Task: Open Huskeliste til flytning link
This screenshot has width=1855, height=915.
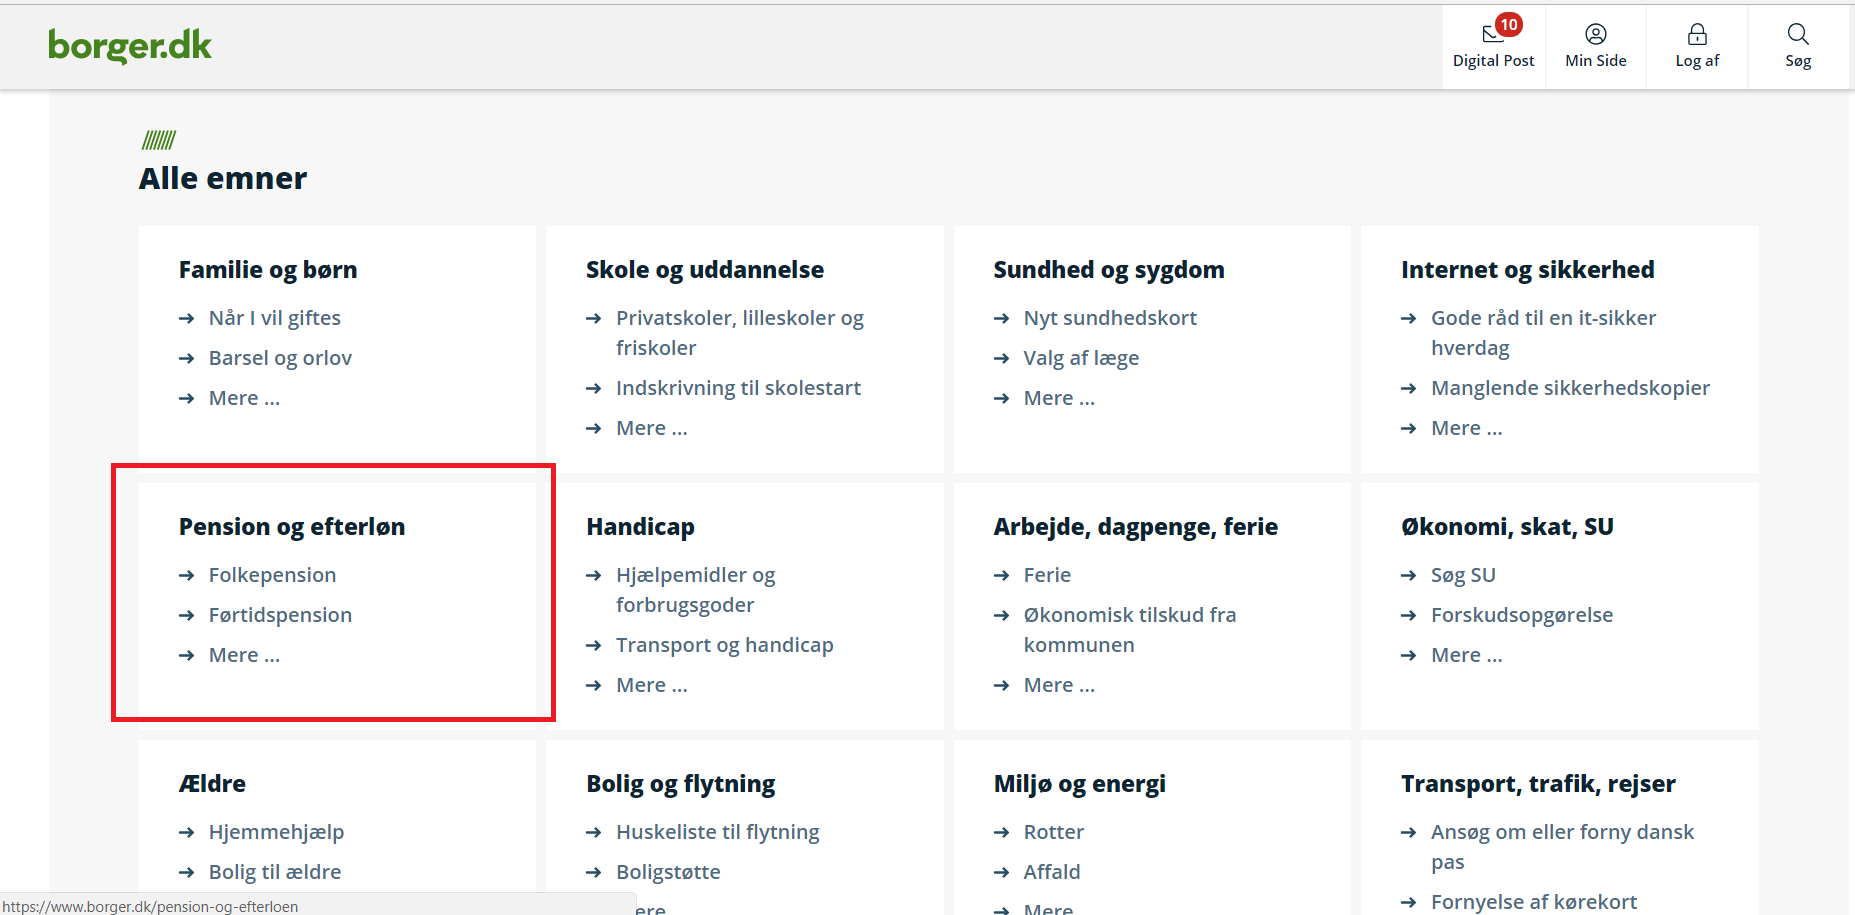Action: tap(717, 832)
